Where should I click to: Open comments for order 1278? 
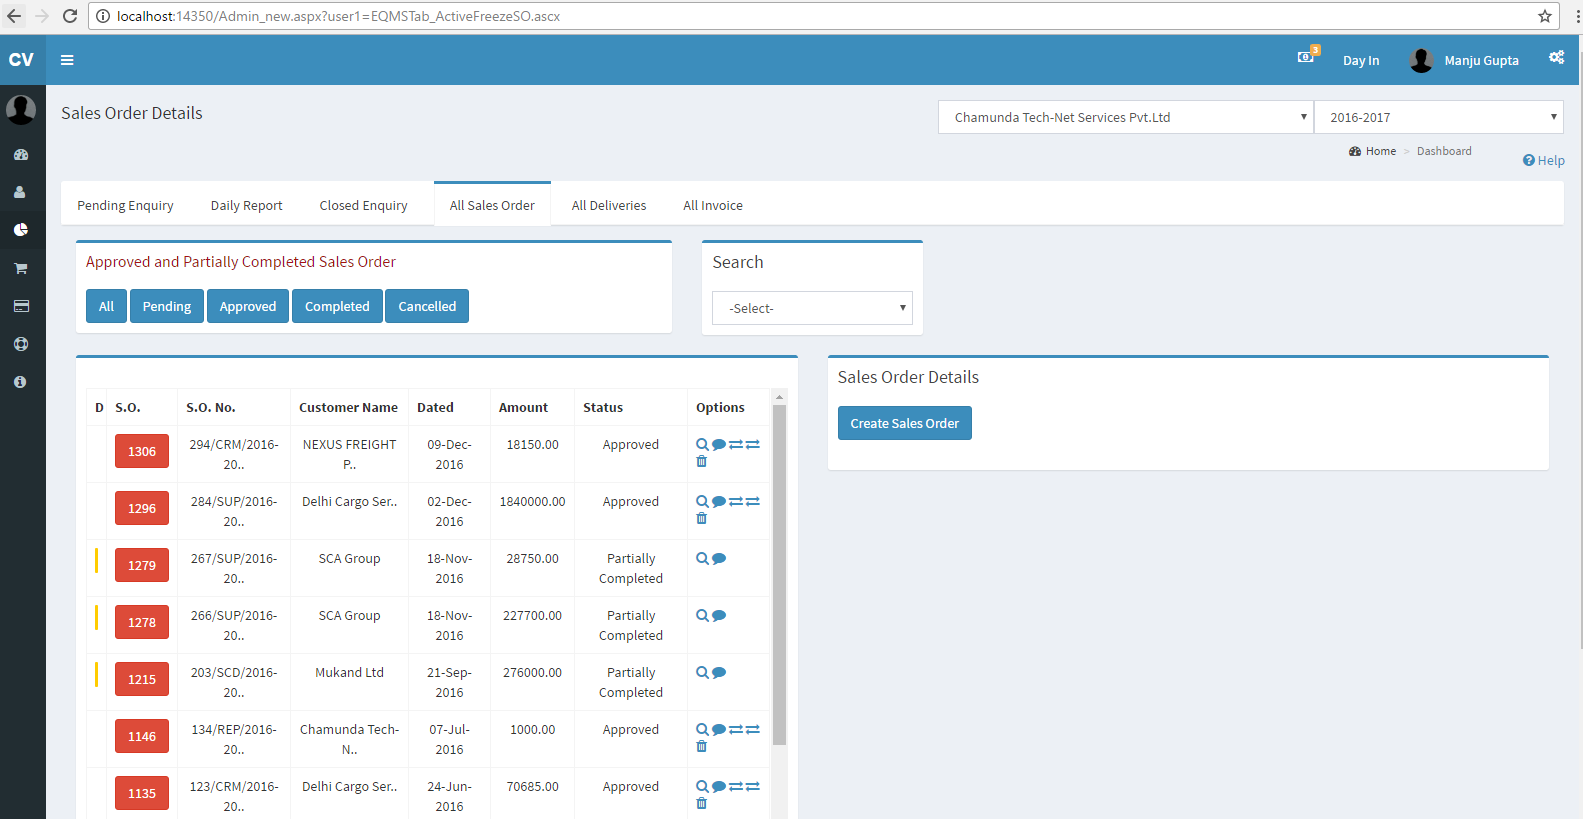click(x=719, y=615)
